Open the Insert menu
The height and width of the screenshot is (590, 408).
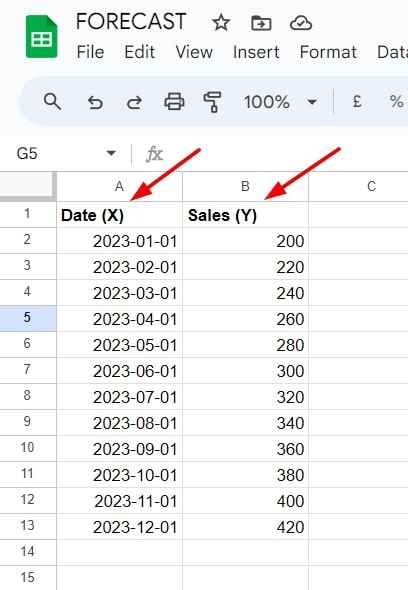tap(256, 52)
